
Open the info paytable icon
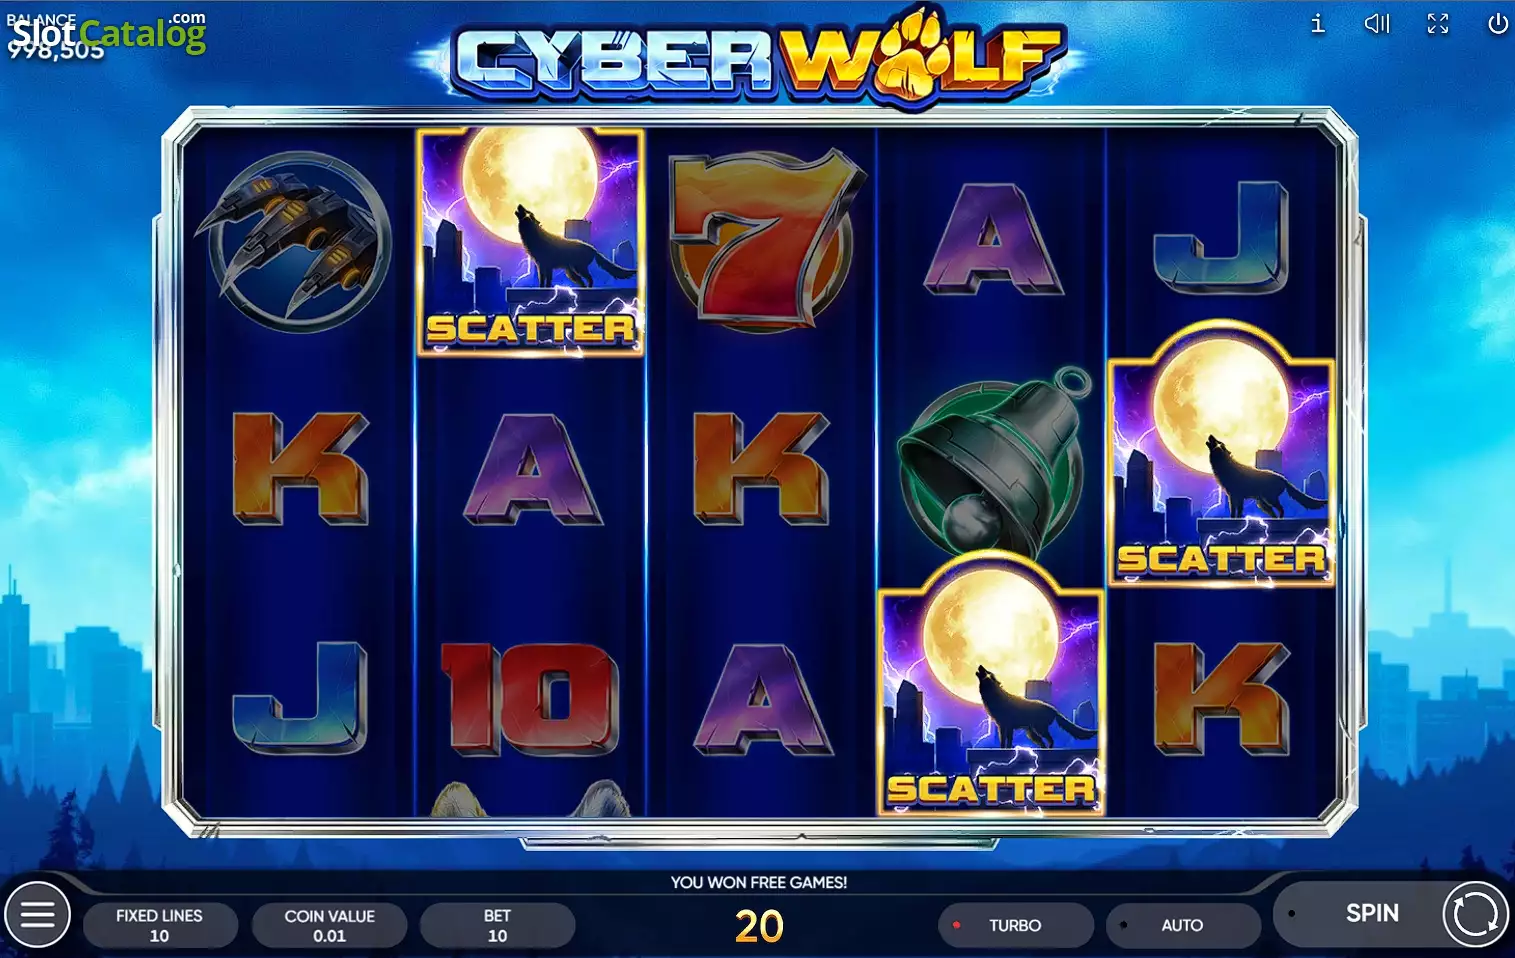(x=1318, y=23)
